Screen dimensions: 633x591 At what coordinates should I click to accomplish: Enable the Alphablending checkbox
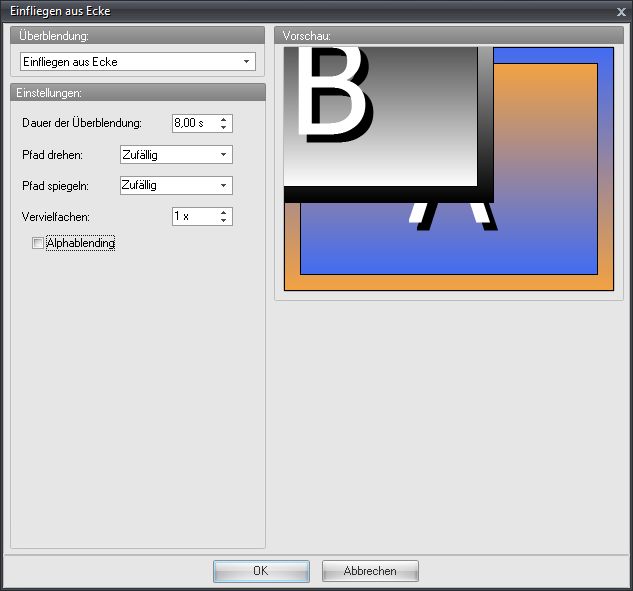click(x=38, y=243)
